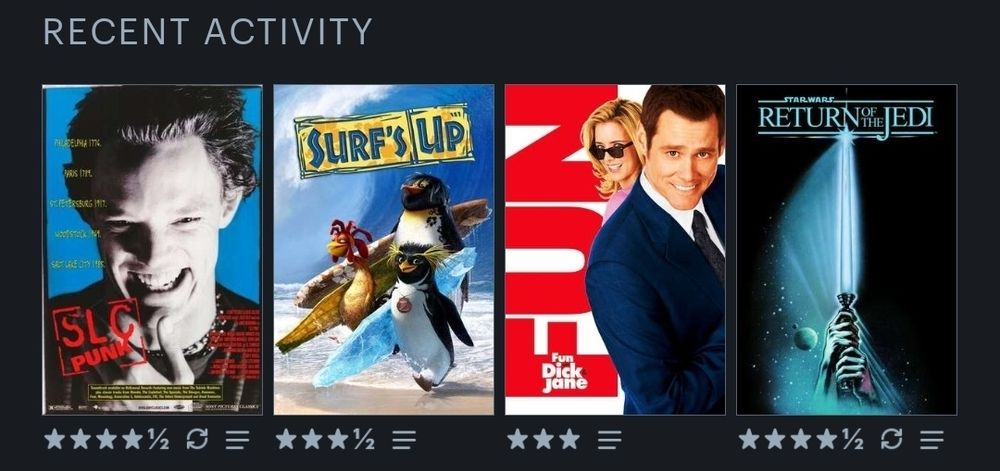
Task: Click the first star under SLC Punk
Action: pos(54,438)
